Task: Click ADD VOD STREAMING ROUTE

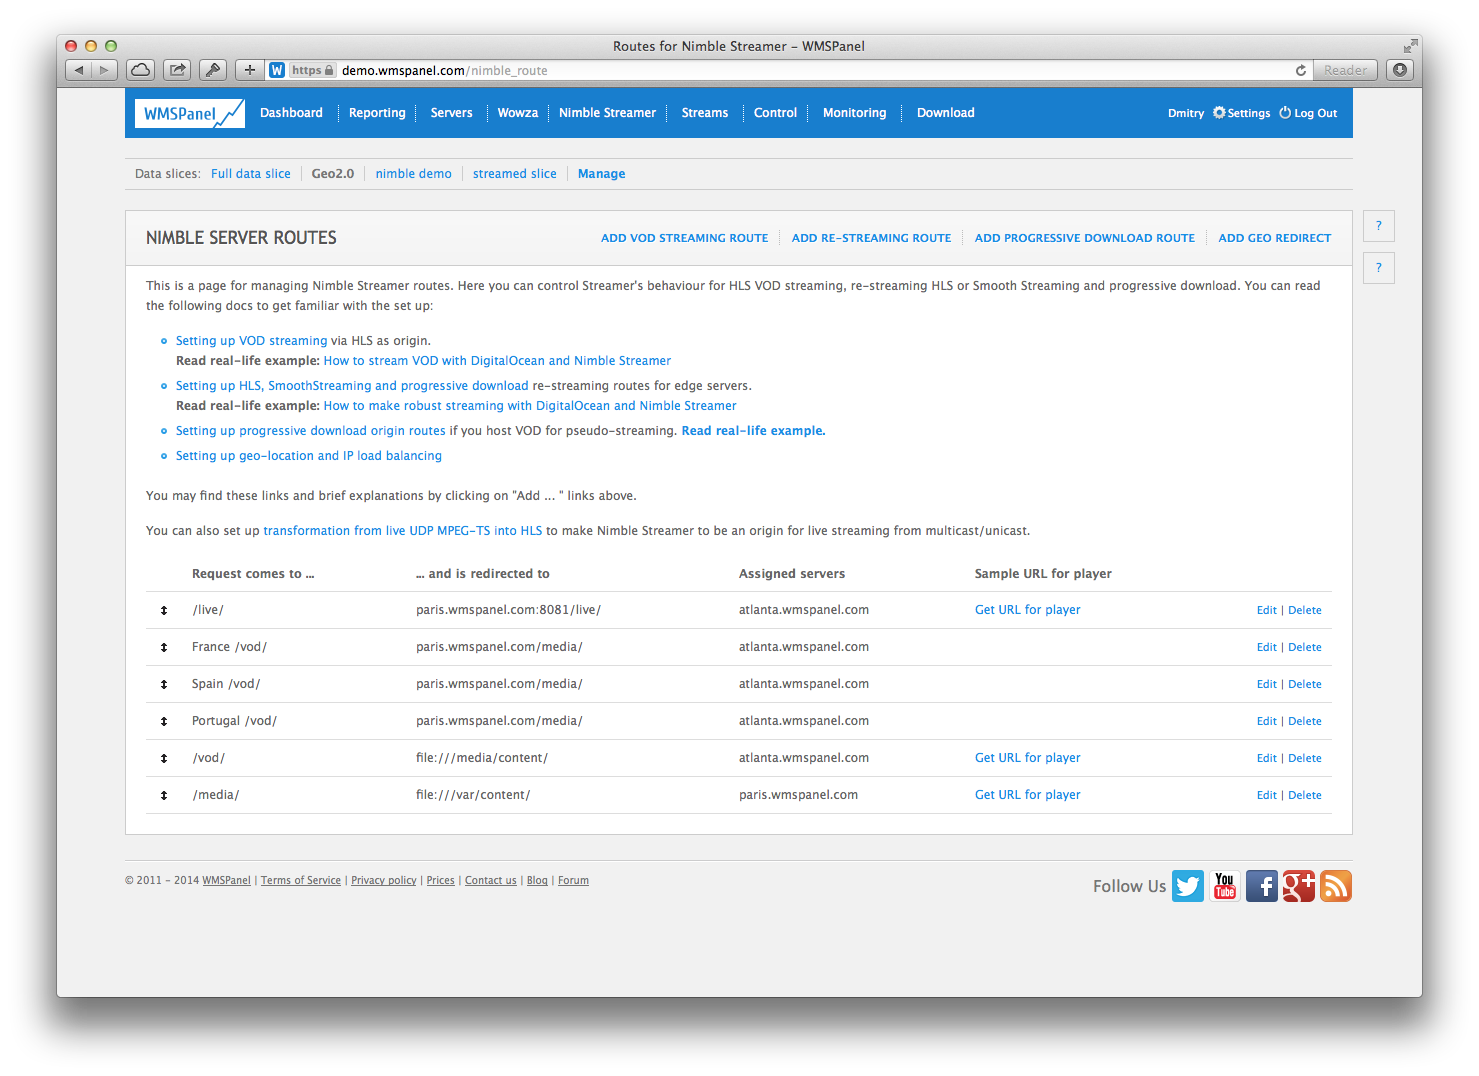Action: tap(684, 238)
